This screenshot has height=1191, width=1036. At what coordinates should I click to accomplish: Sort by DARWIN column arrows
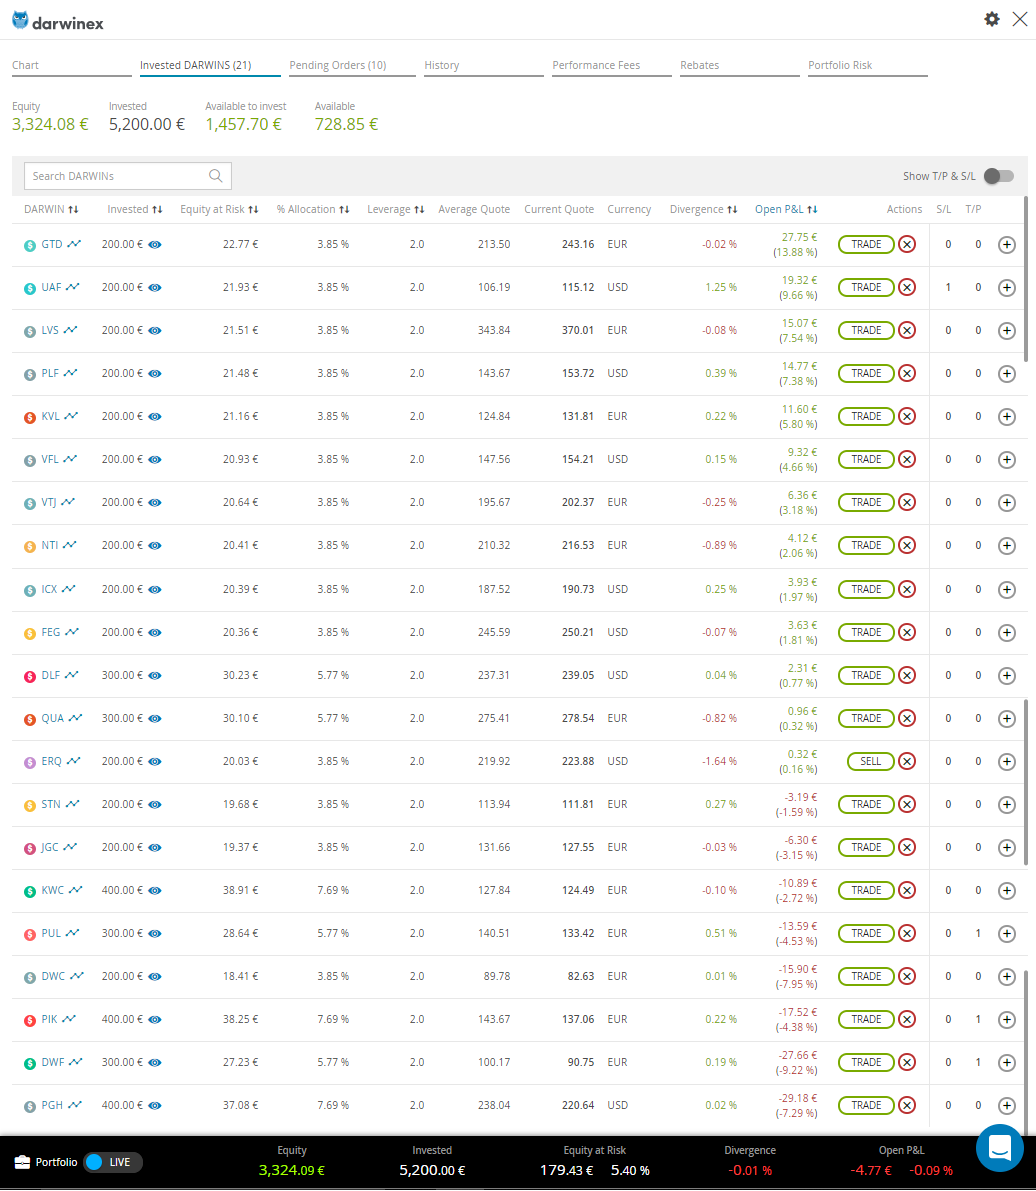[x=73, y=210]
